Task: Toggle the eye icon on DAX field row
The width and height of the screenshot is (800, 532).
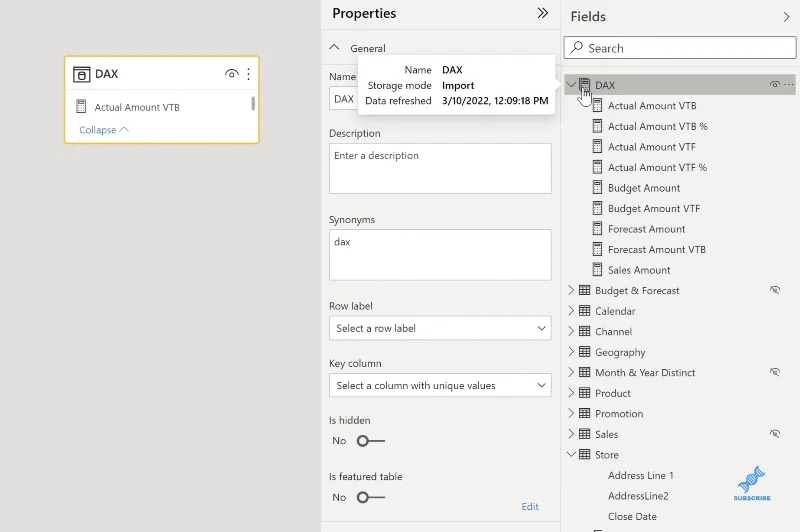Action: click(774, 85)
